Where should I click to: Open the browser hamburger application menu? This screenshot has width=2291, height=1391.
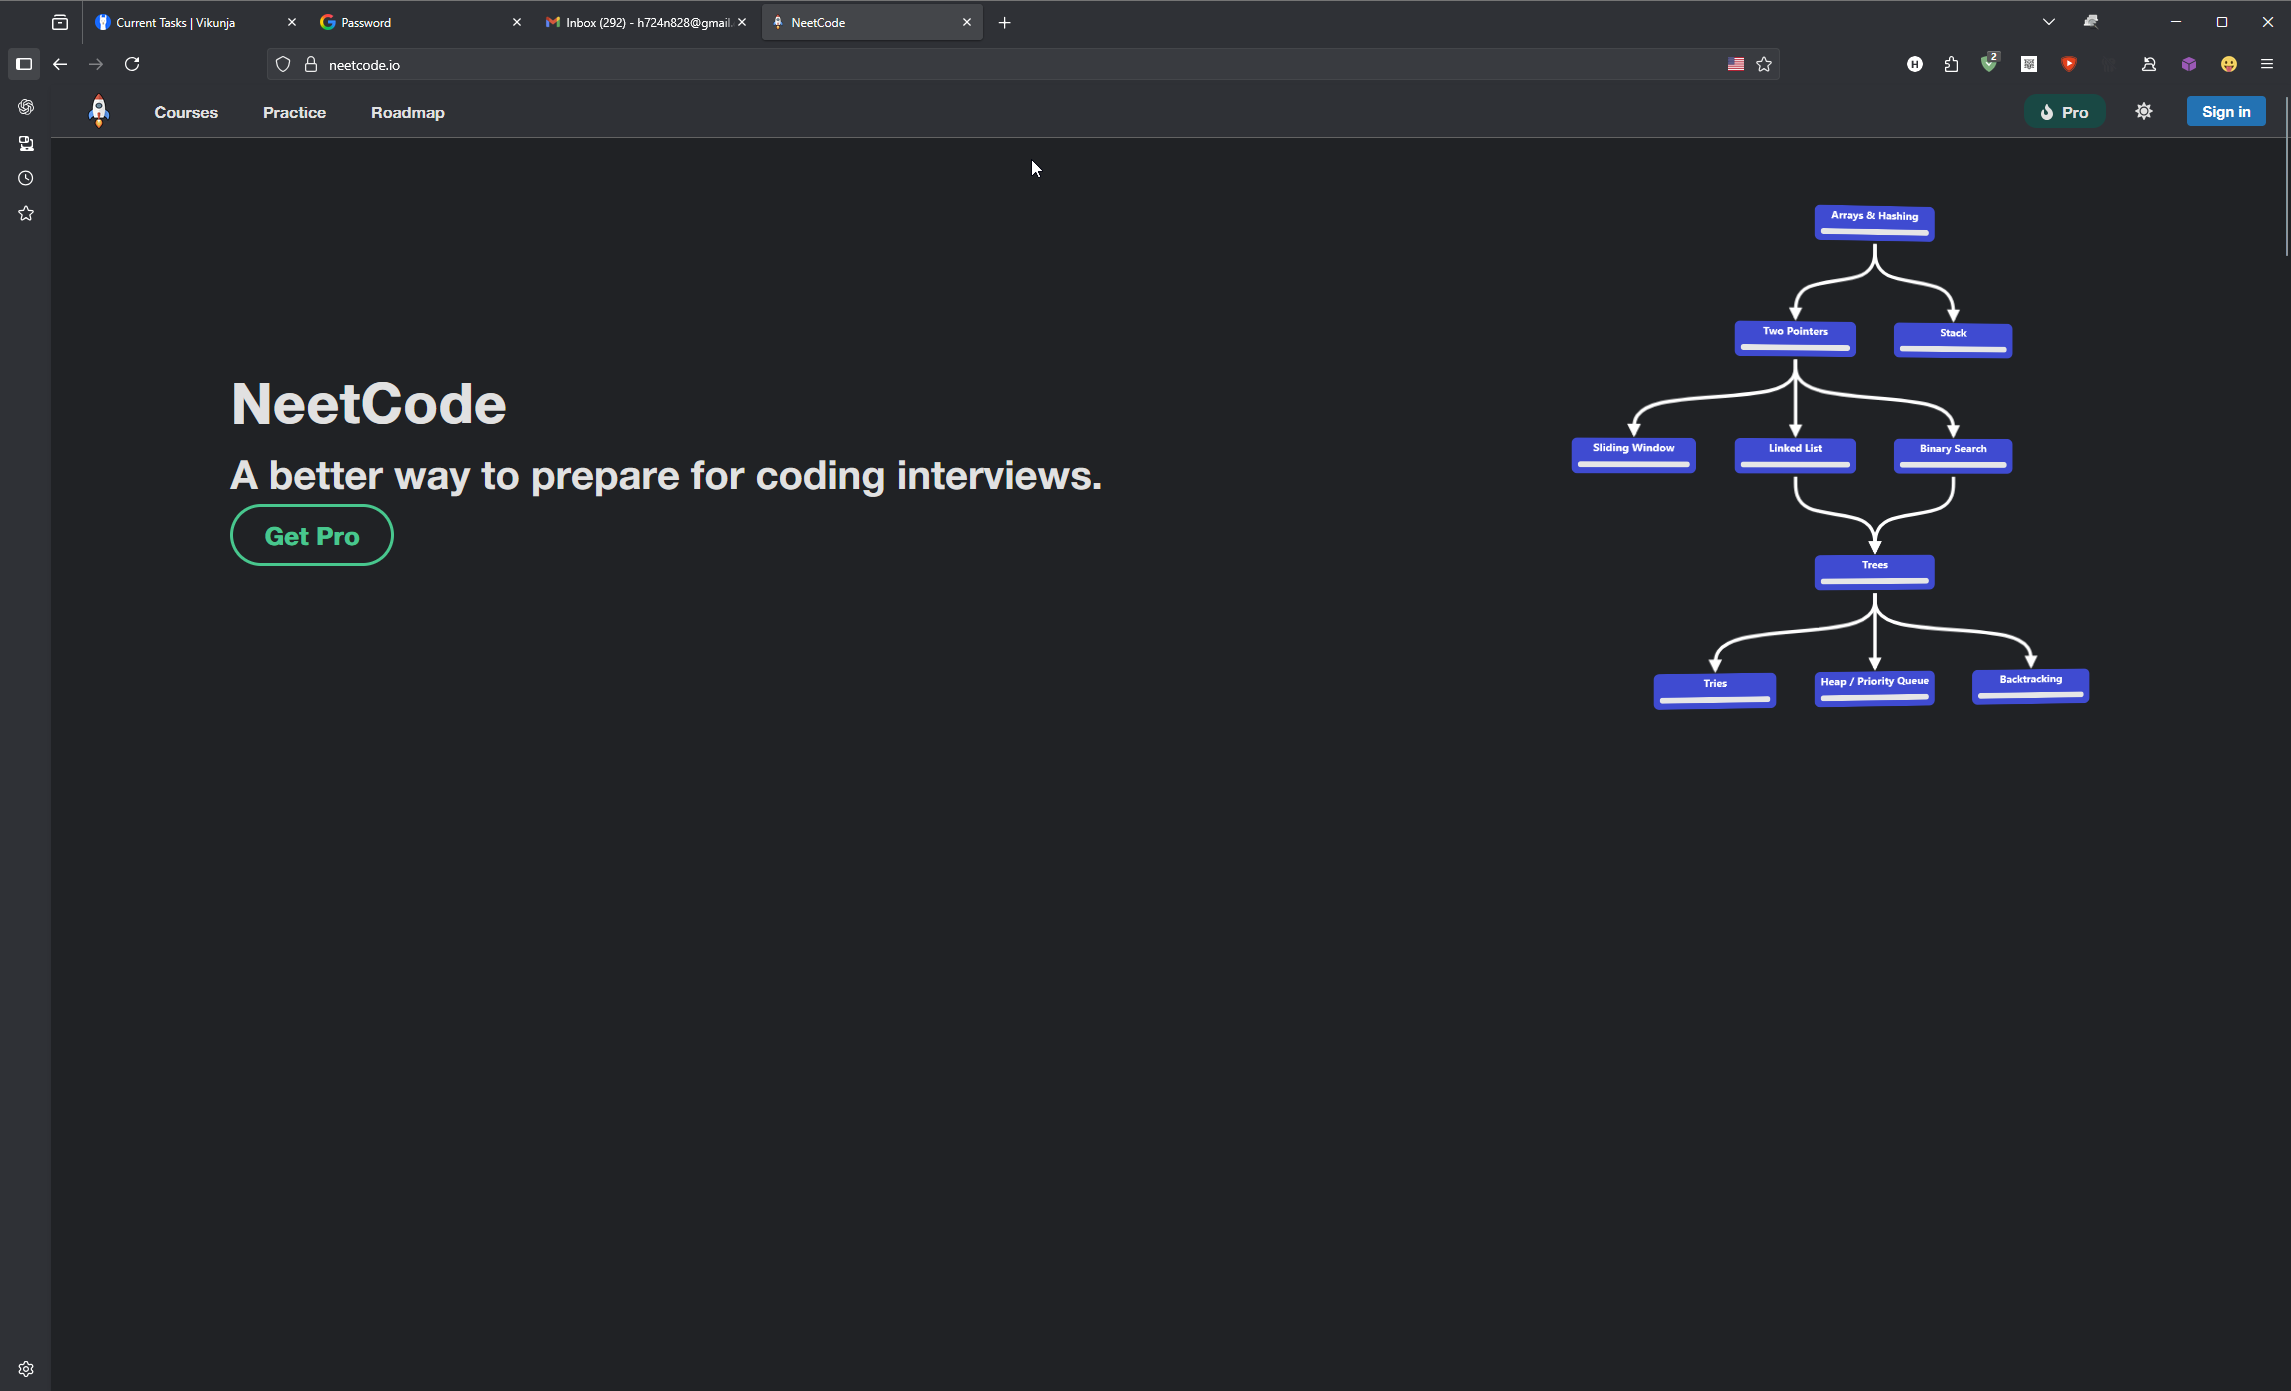(2267, 64)
